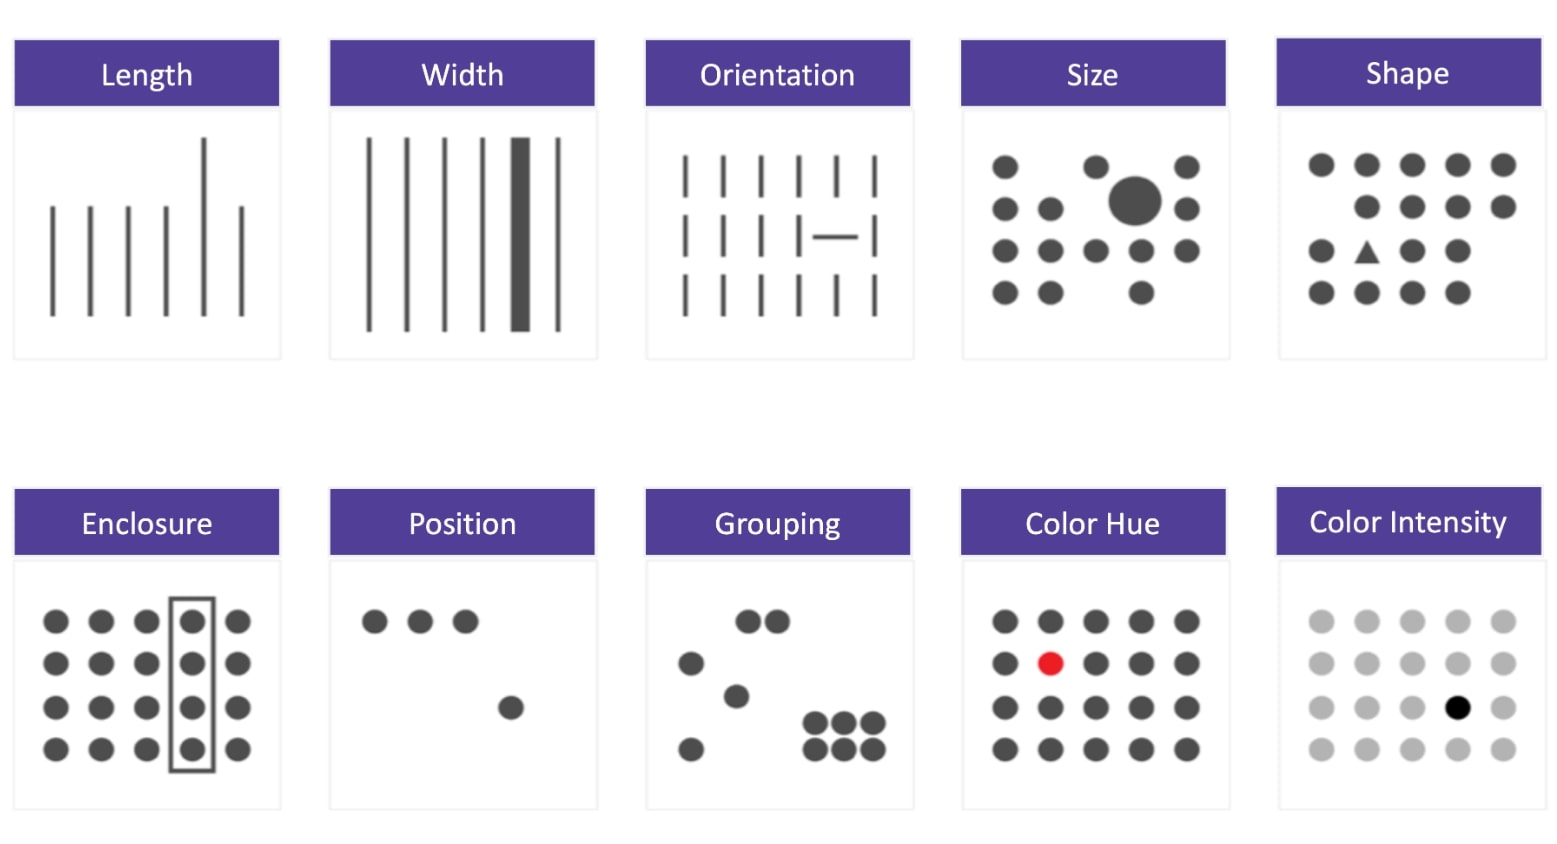This screenshot has width=1557, height=844.
Task: Select the Orientation header
Action: tap(778, 73)
